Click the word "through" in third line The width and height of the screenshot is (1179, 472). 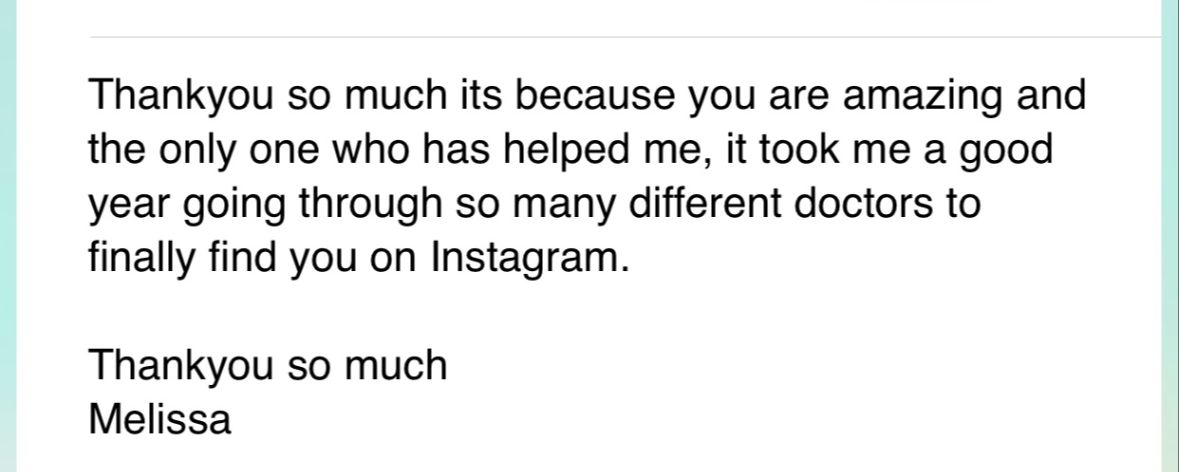[370, 205]
